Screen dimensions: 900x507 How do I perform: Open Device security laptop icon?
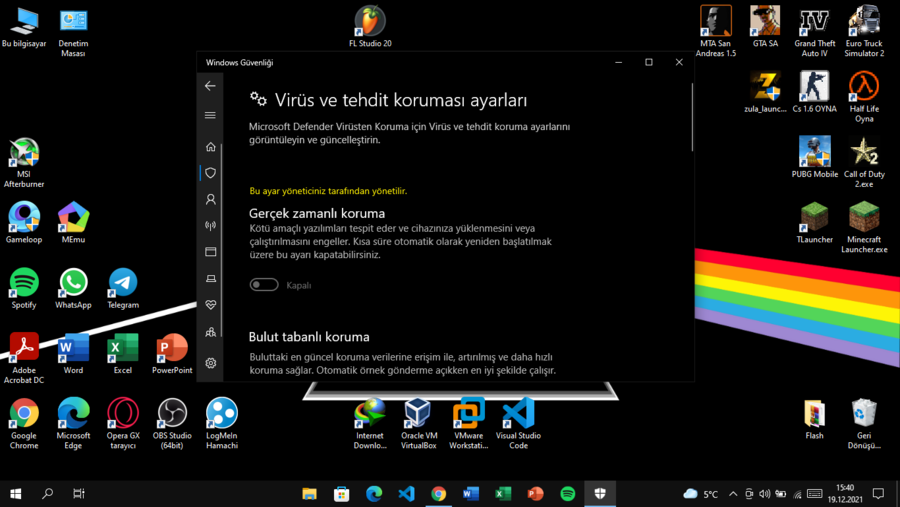[211, 278]
